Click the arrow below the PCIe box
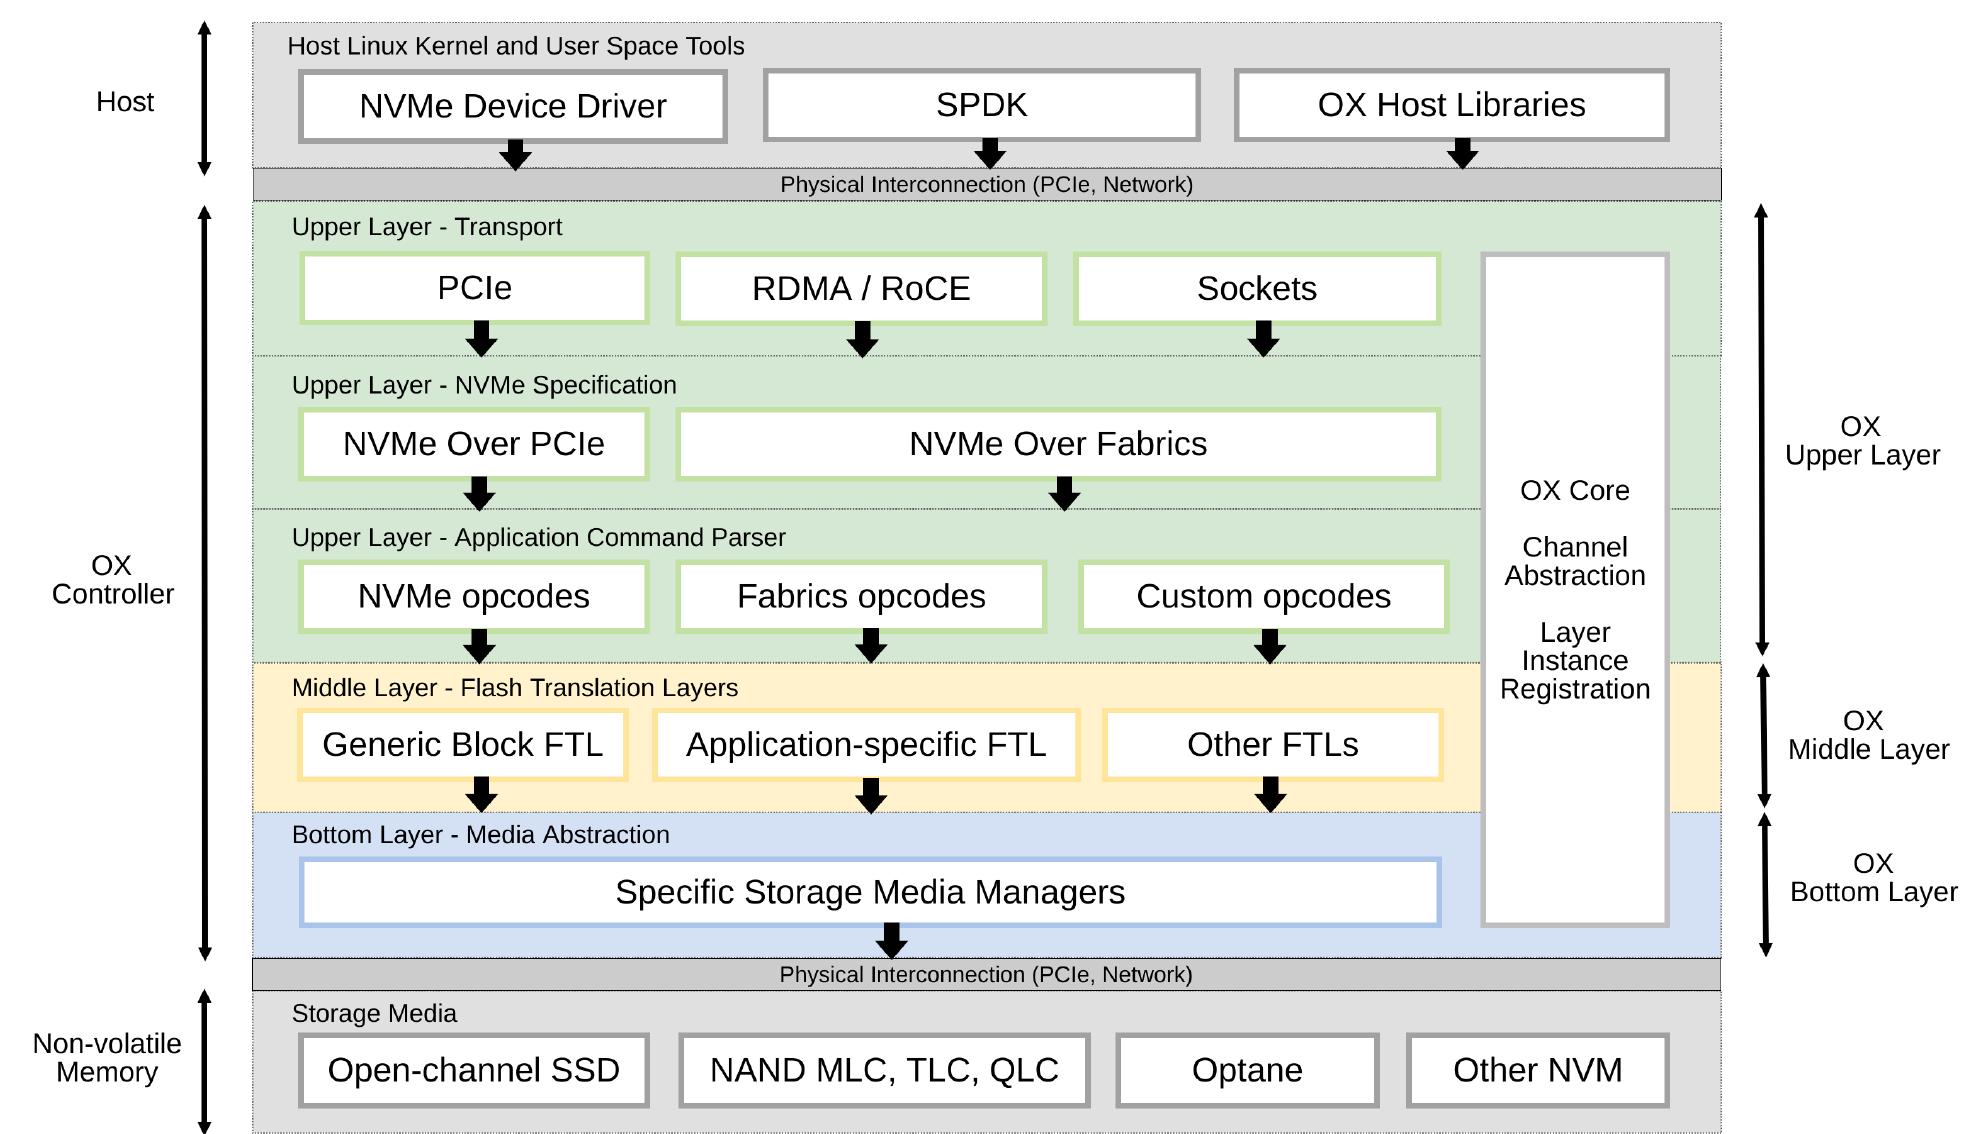1969x1134 pixels. point(481,339)
